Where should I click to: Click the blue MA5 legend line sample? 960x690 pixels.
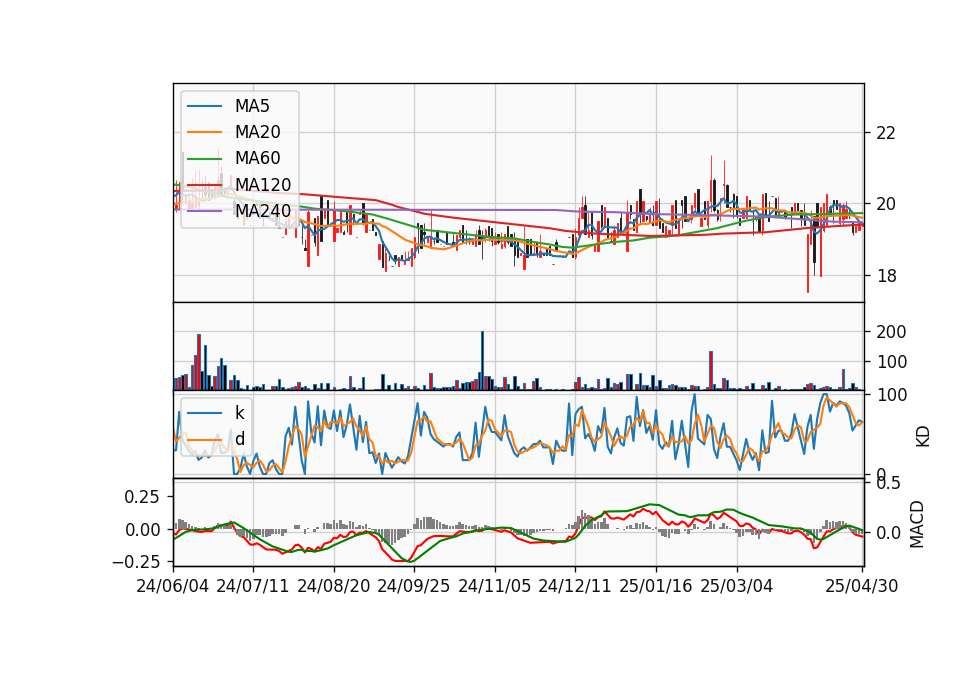[x=204, y=107]
